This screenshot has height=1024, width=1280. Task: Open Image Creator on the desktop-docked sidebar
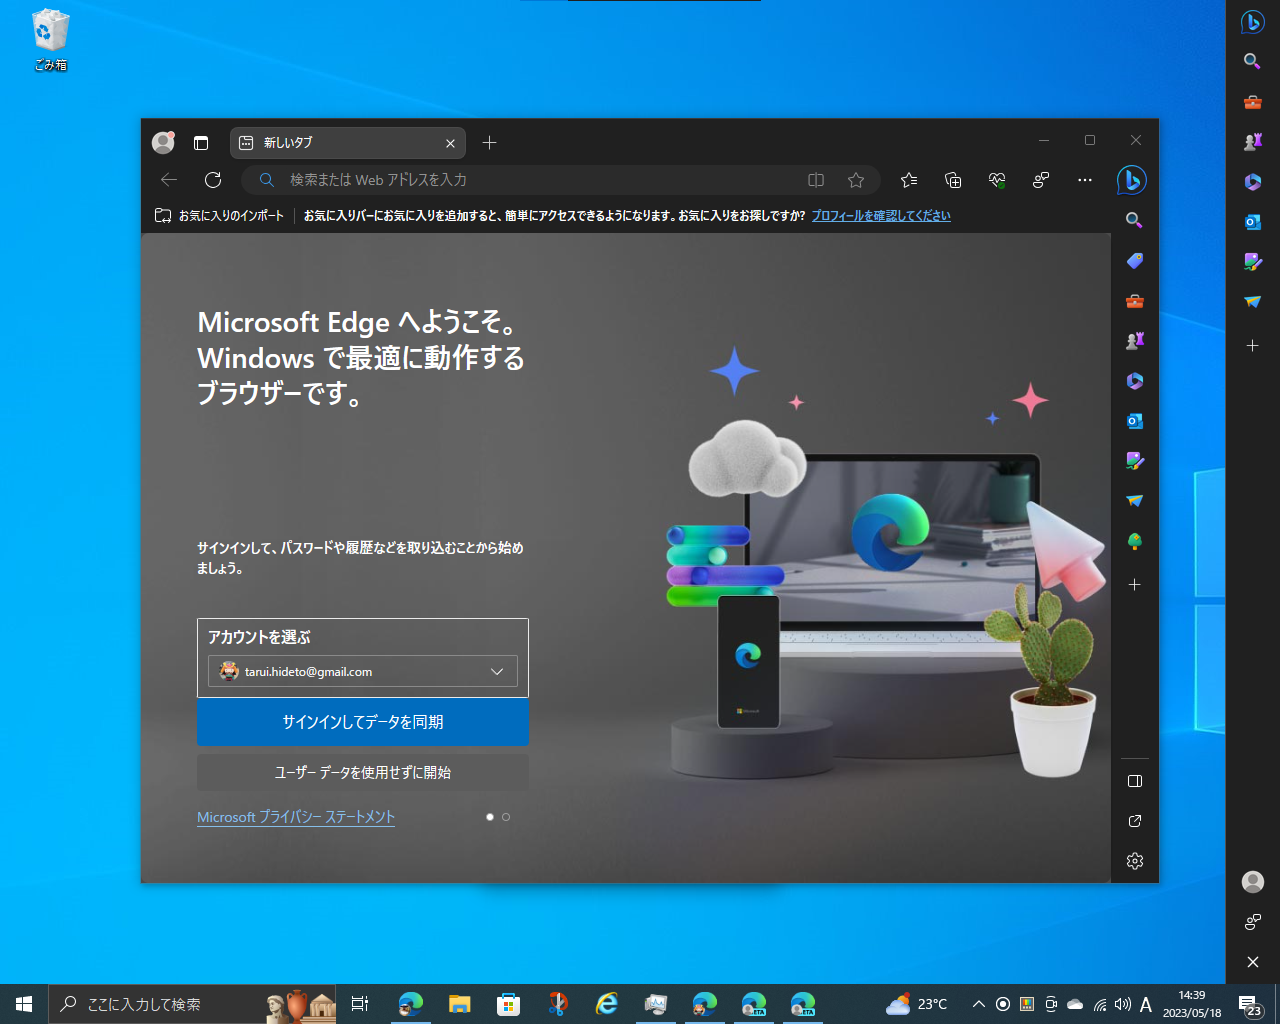tap(1252, 262)
